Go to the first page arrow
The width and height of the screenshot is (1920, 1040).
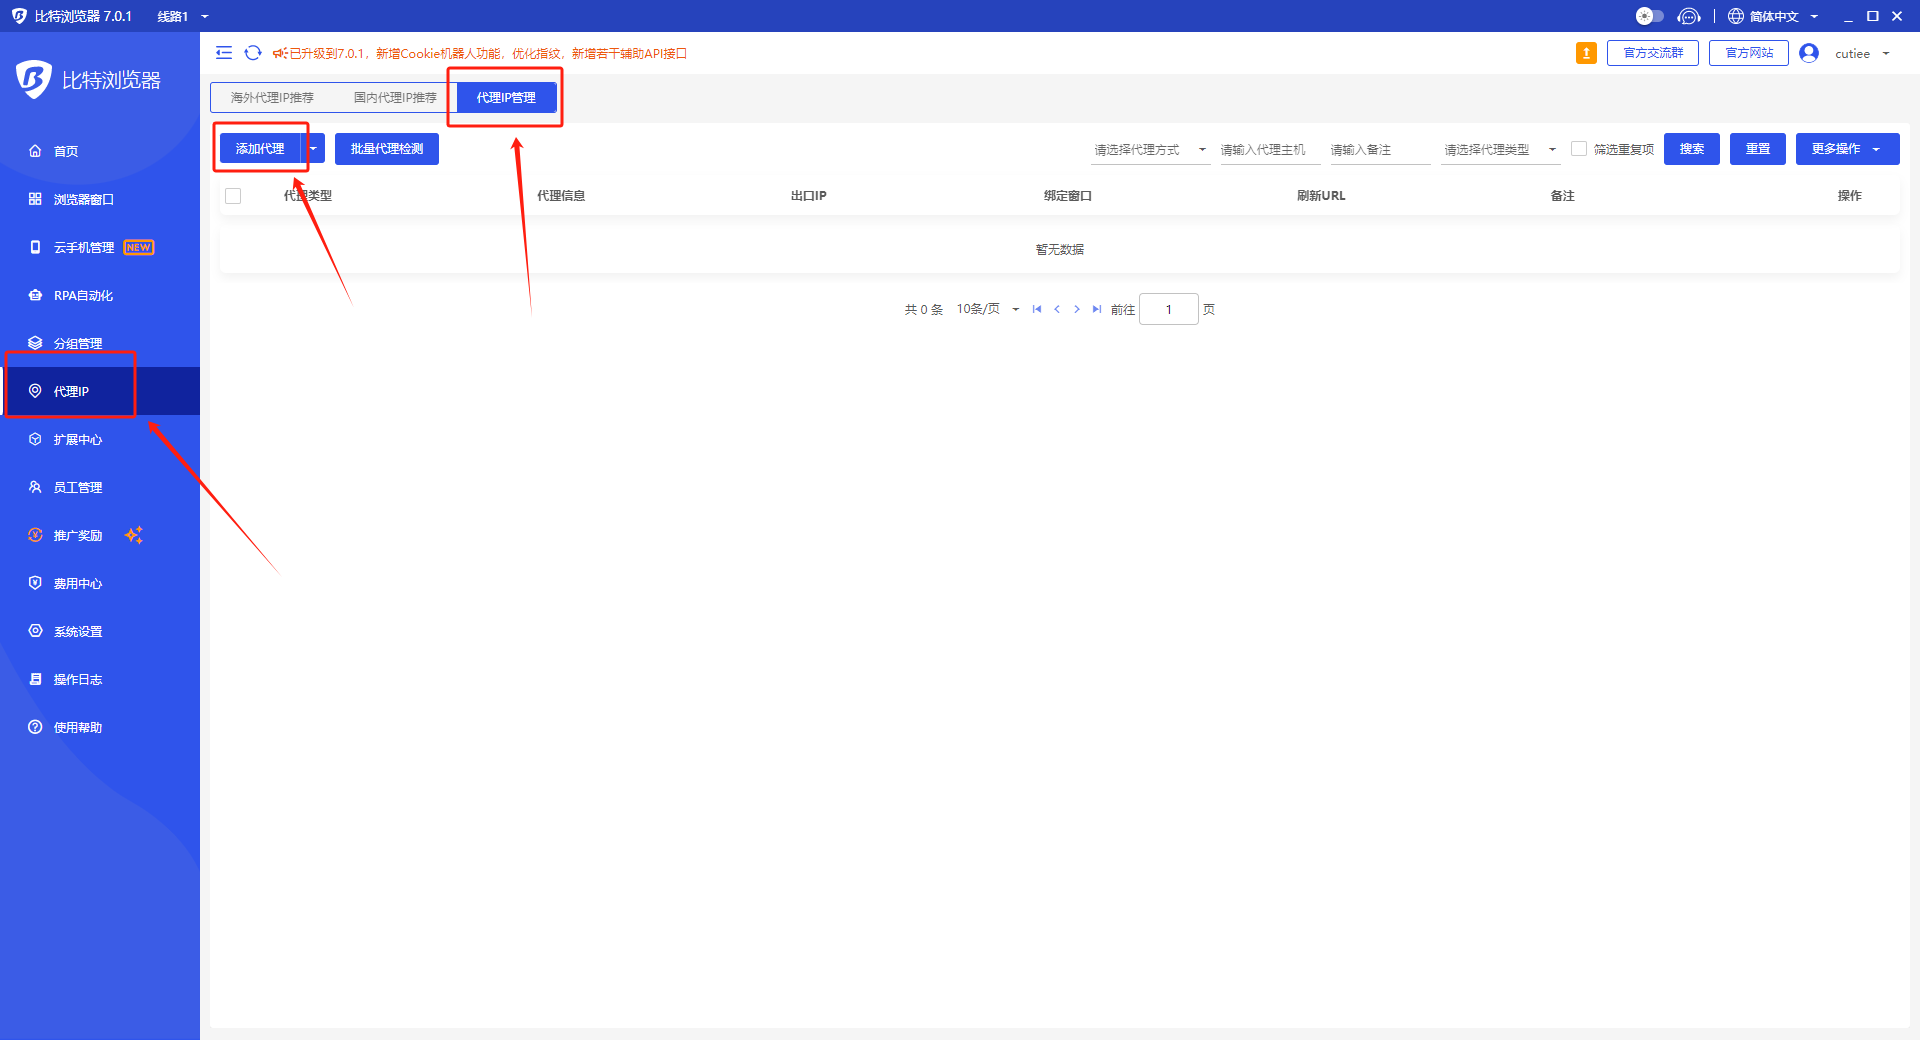pos(1037,309)
